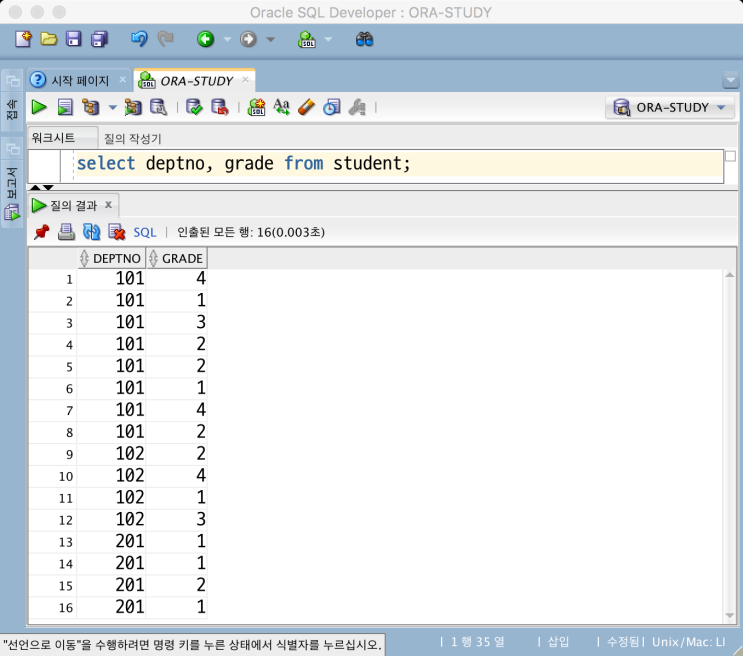
Task: Open the Explain Plan dropdown arrow
Action: (x=113, y=108)
